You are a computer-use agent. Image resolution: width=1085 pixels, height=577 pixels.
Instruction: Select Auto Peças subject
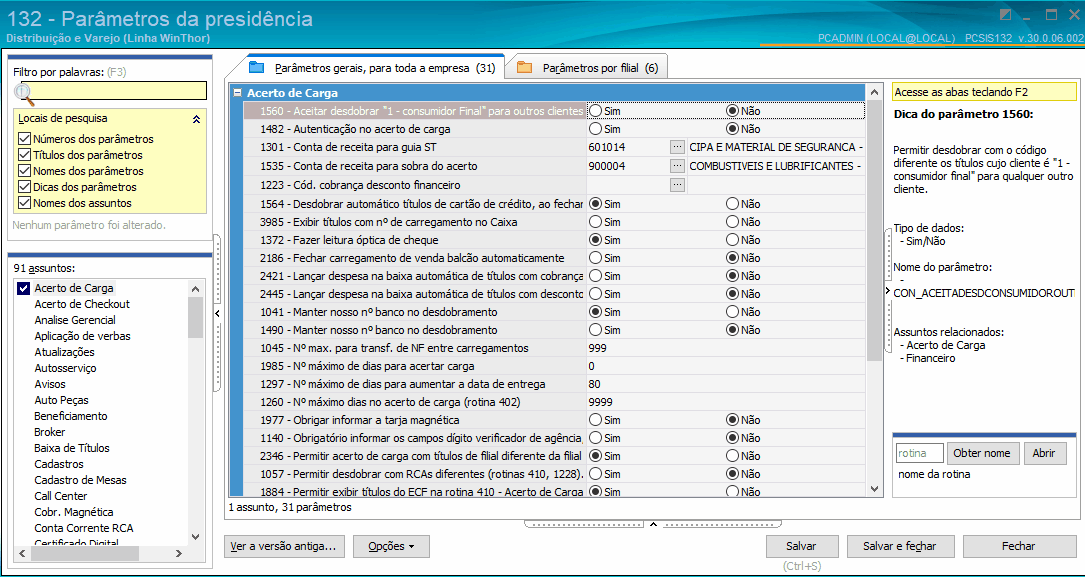point(62,400)
